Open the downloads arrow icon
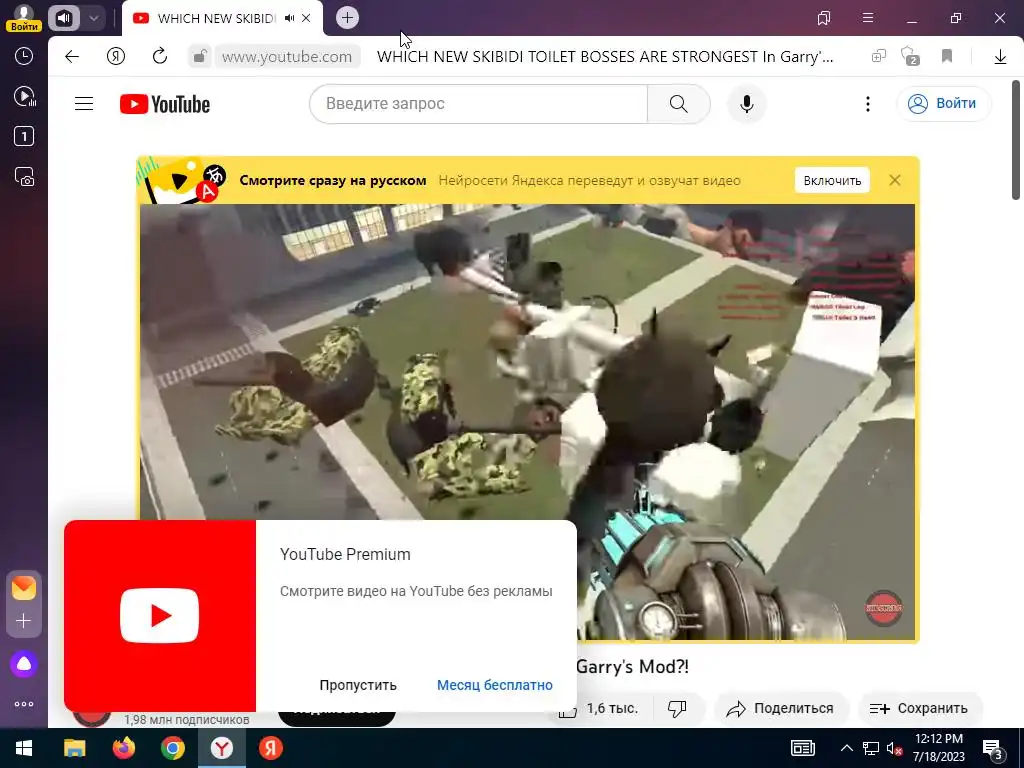The width and height of the screenshot is (1024, 768). coord(1000,57)
